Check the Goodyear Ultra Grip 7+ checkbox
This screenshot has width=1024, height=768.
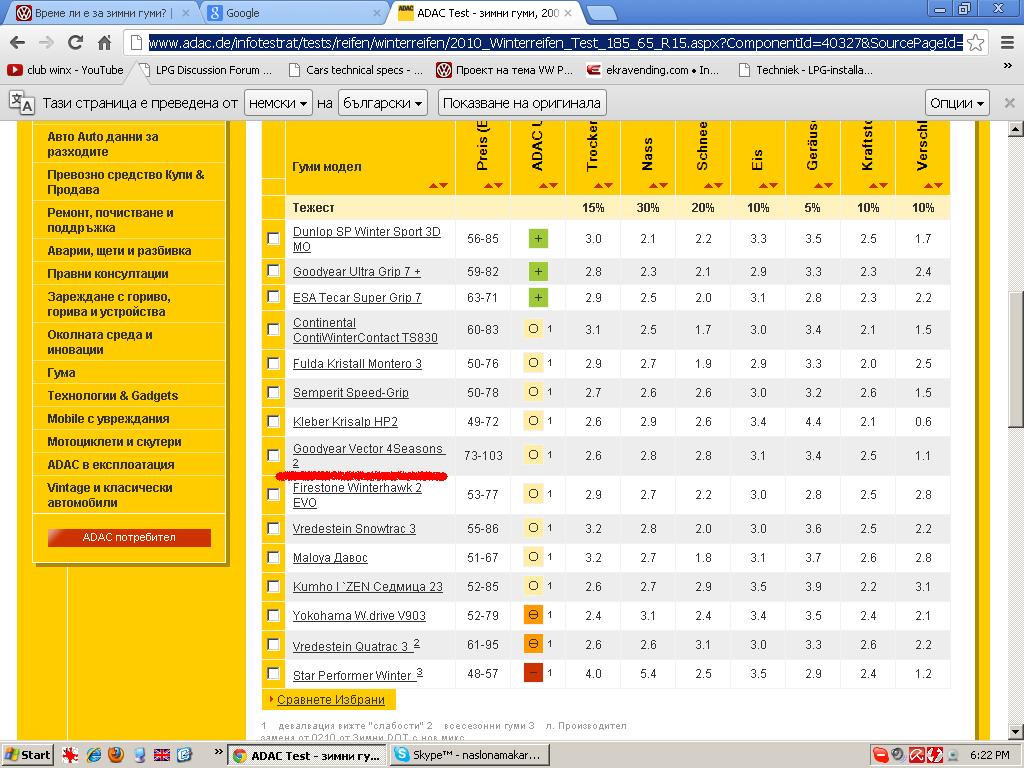[x=274, y=271]
